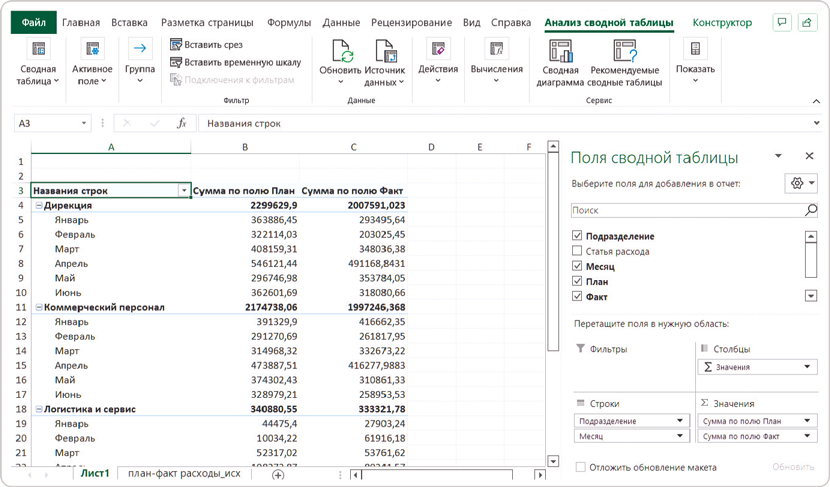This screenshot has width=830, height=487.
Task: Click Вставить временную шкалу timeline icon
Action: (x=176, y=62)
